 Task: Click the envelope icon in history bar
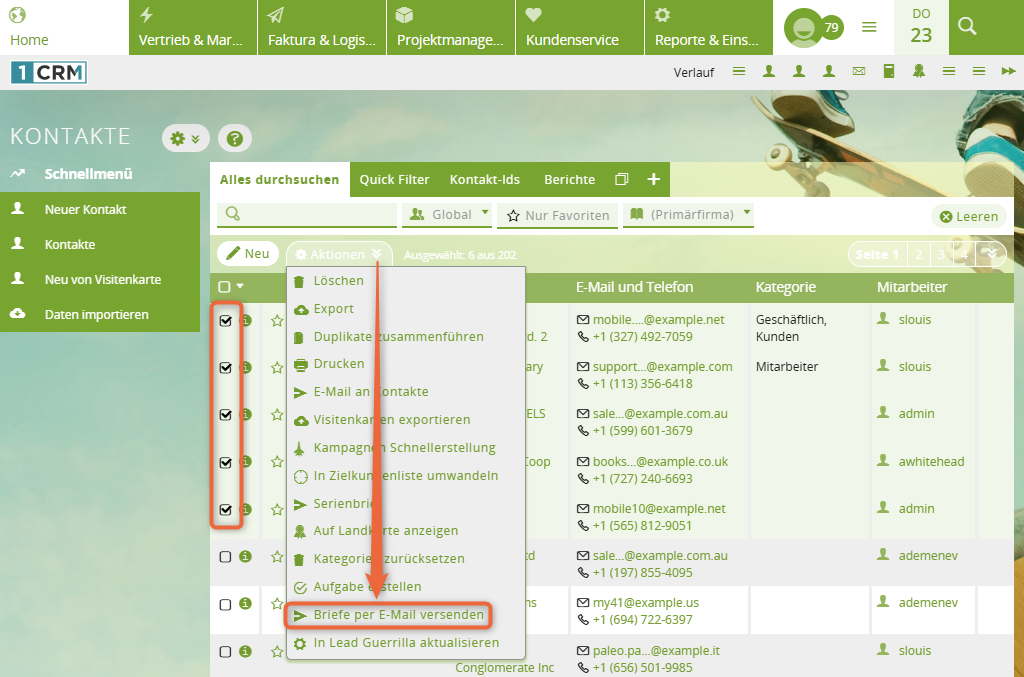coord(858,71)
